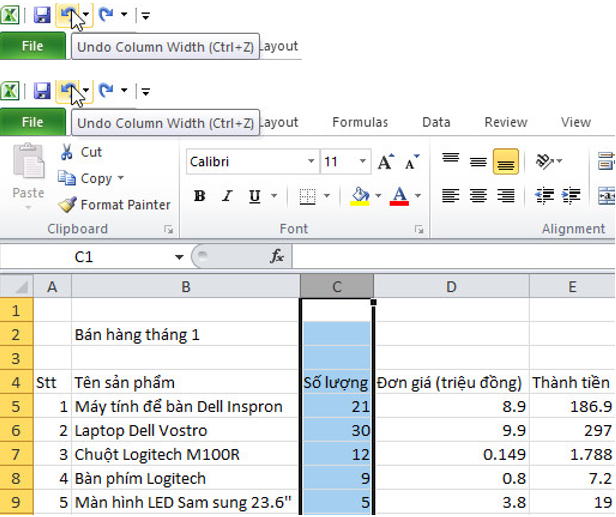
Task: Decrease font size with Shrink Font icon
Action: coord(412,161)
